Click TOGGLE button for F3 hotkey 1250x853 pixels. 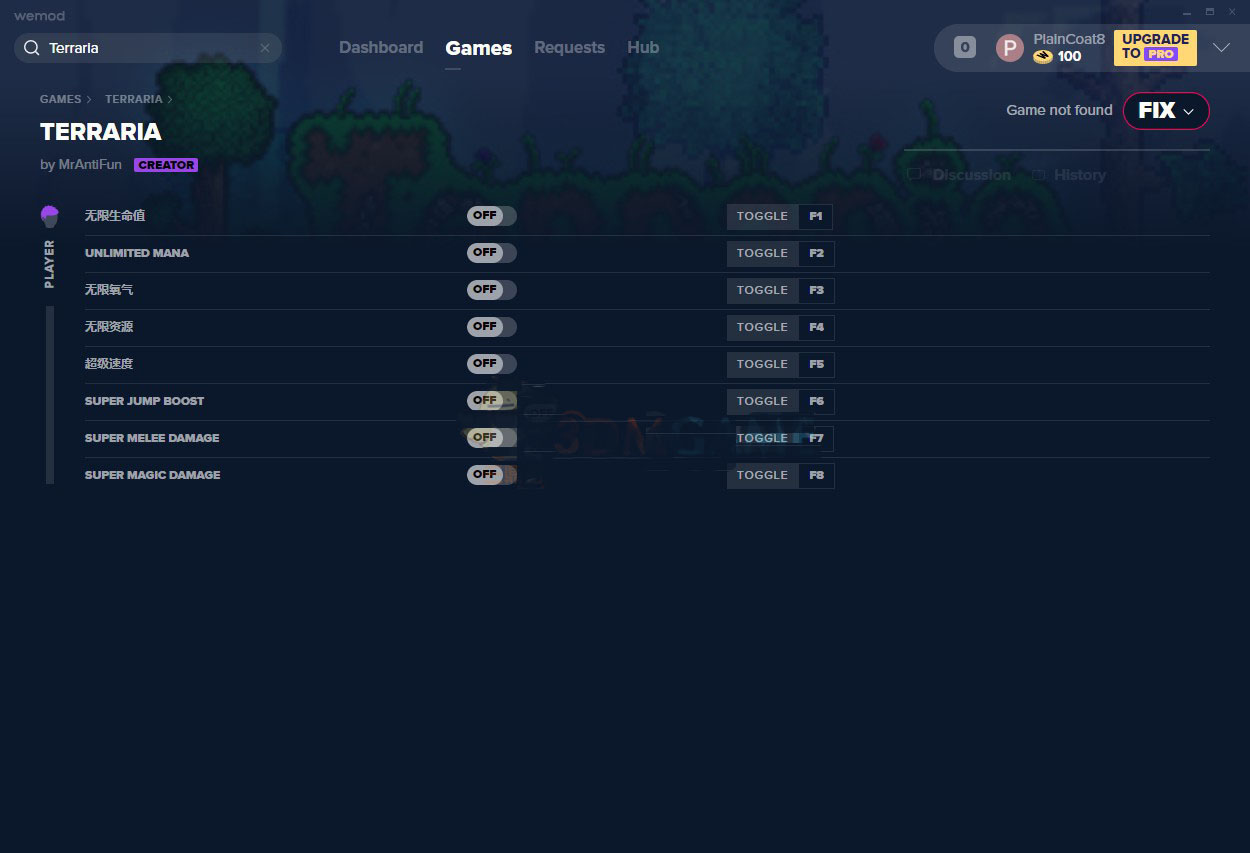[x=762, y=290]
